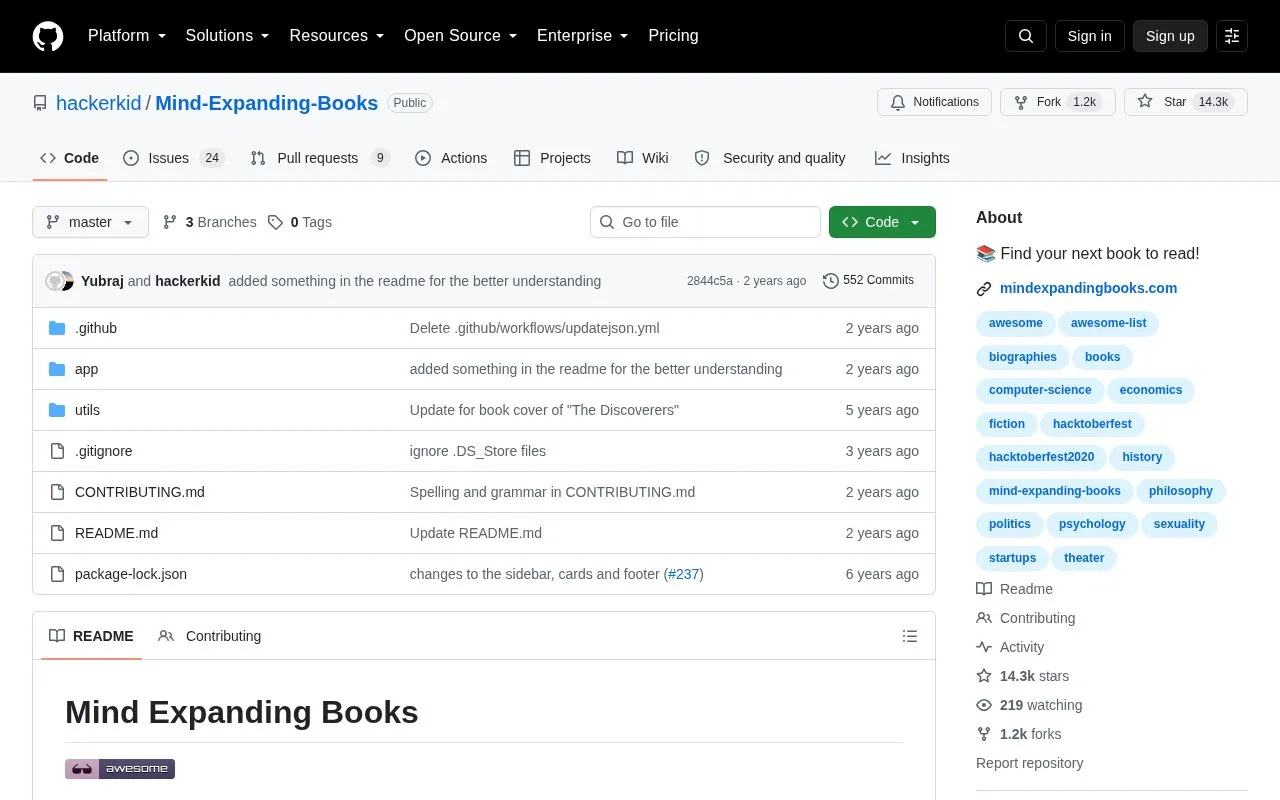
Task: Expand the Open Source menu dropdown
Action: [x=461, y=36]
